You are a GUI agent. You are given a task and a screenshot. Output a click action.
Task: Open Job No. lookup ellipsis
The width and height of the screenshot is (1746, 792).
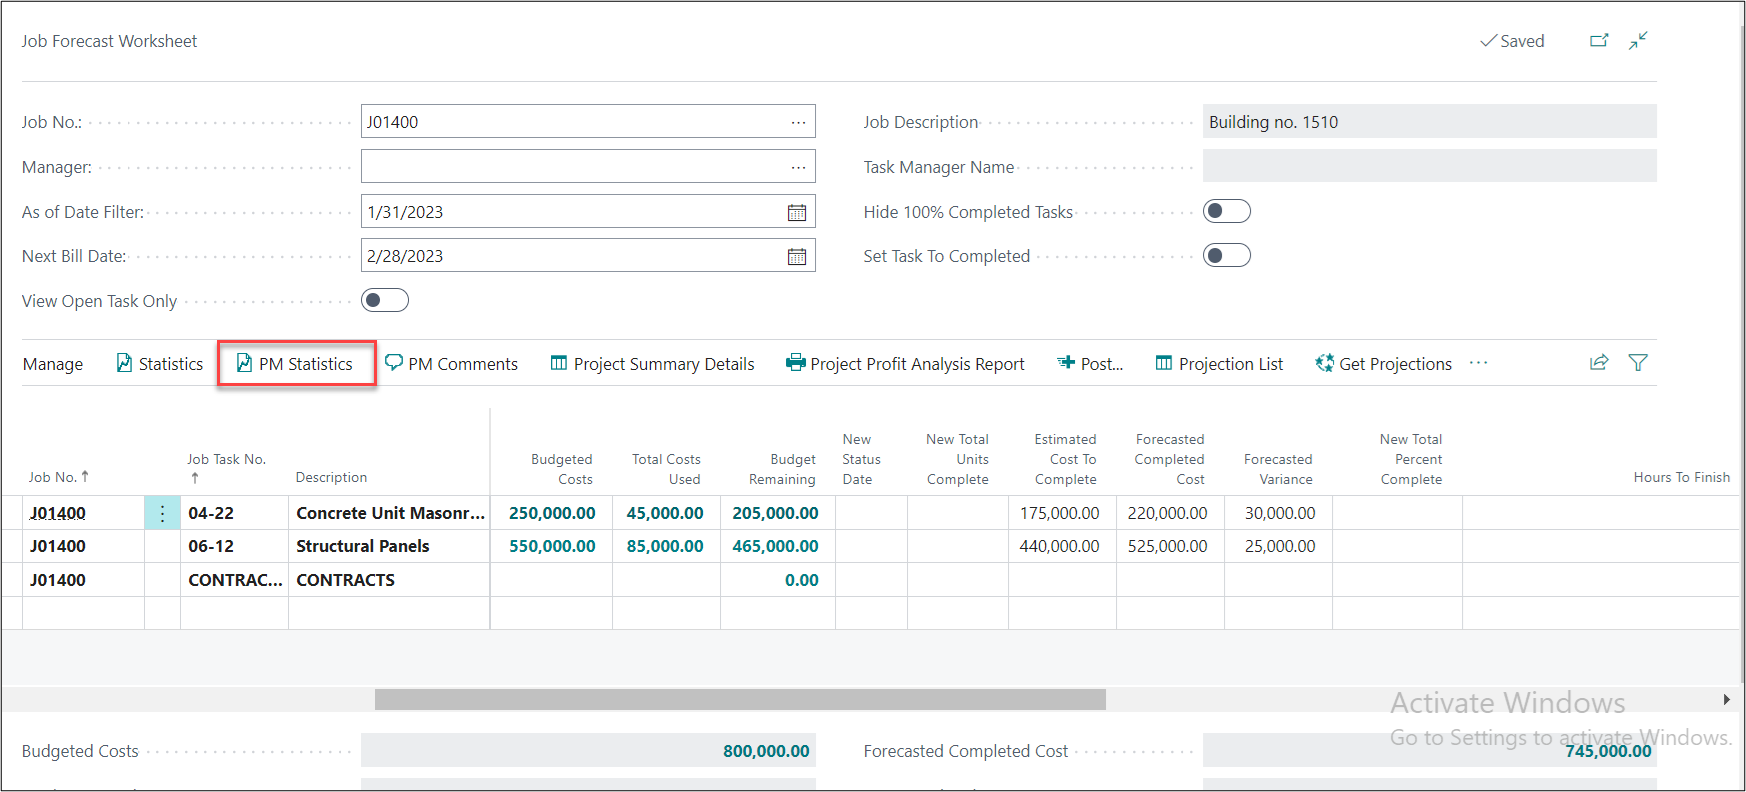pos(798,122)
